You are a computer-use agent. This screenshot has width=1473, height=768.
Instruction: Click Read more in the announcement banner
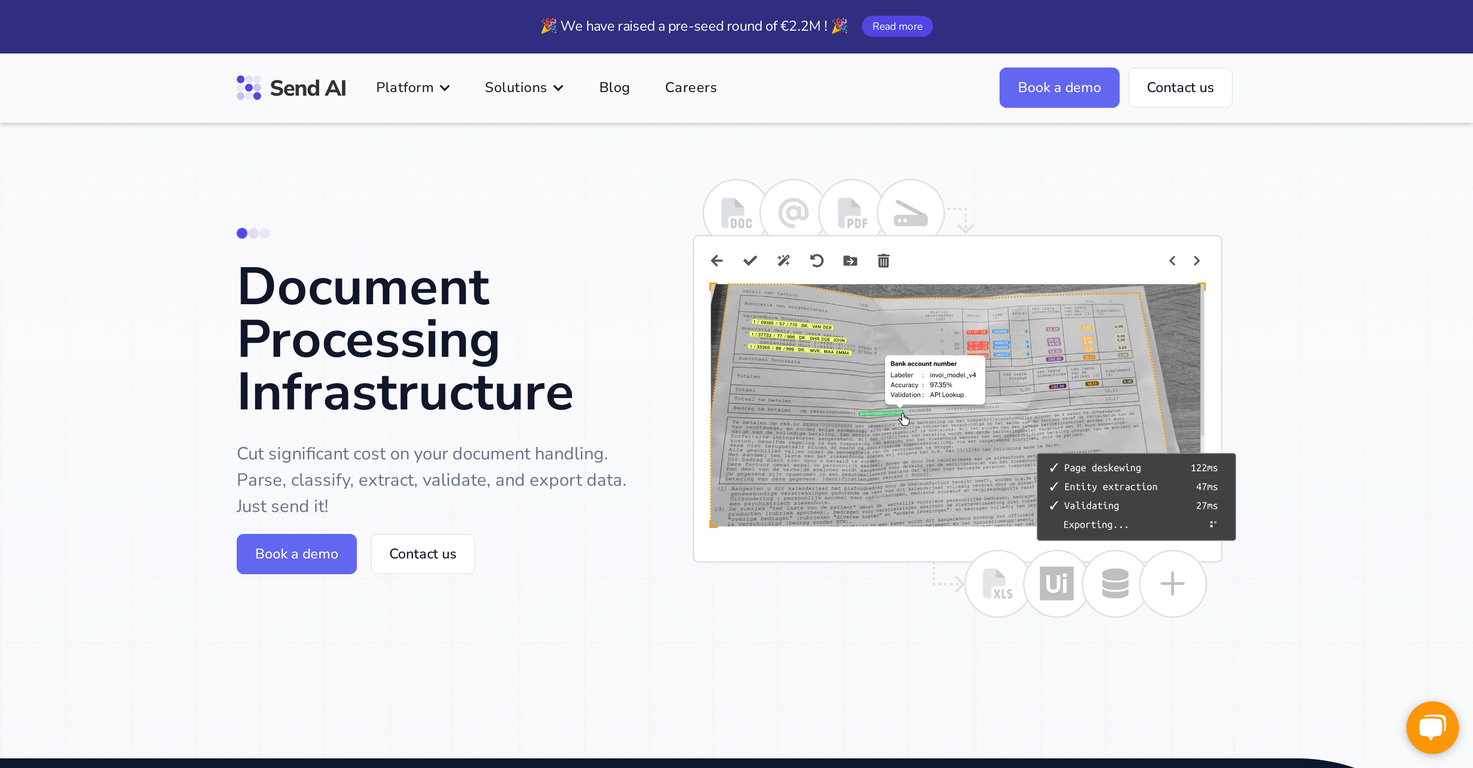(x=897, y=27)
